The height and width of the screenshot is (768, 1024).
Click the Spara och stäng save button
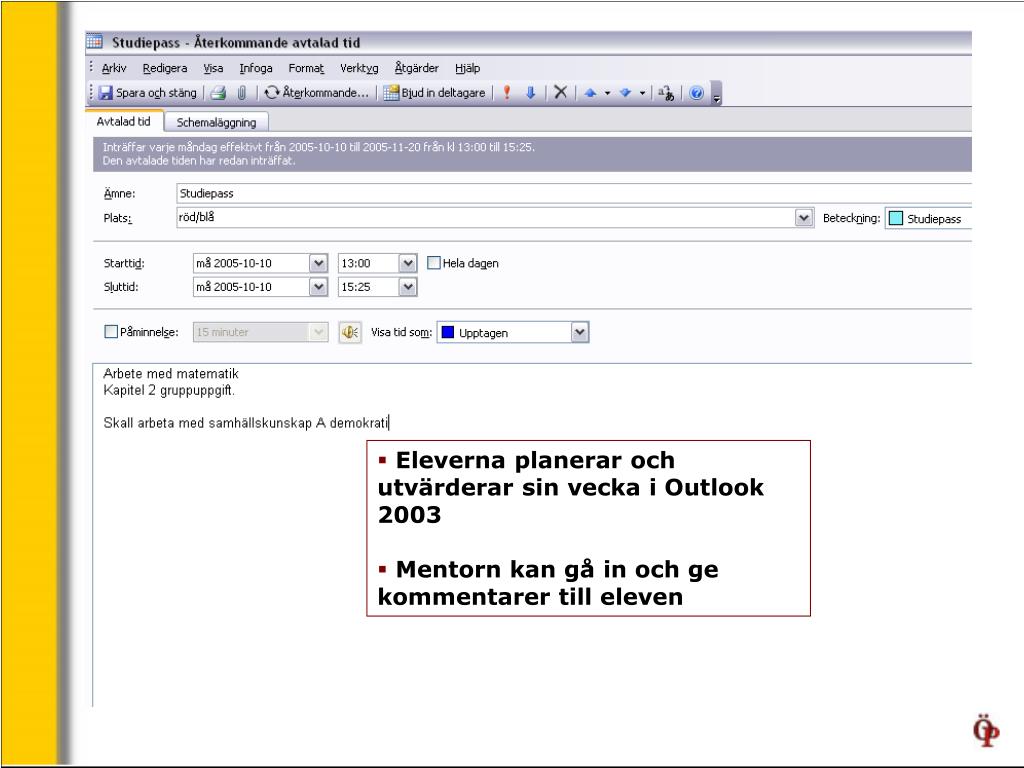148,93
